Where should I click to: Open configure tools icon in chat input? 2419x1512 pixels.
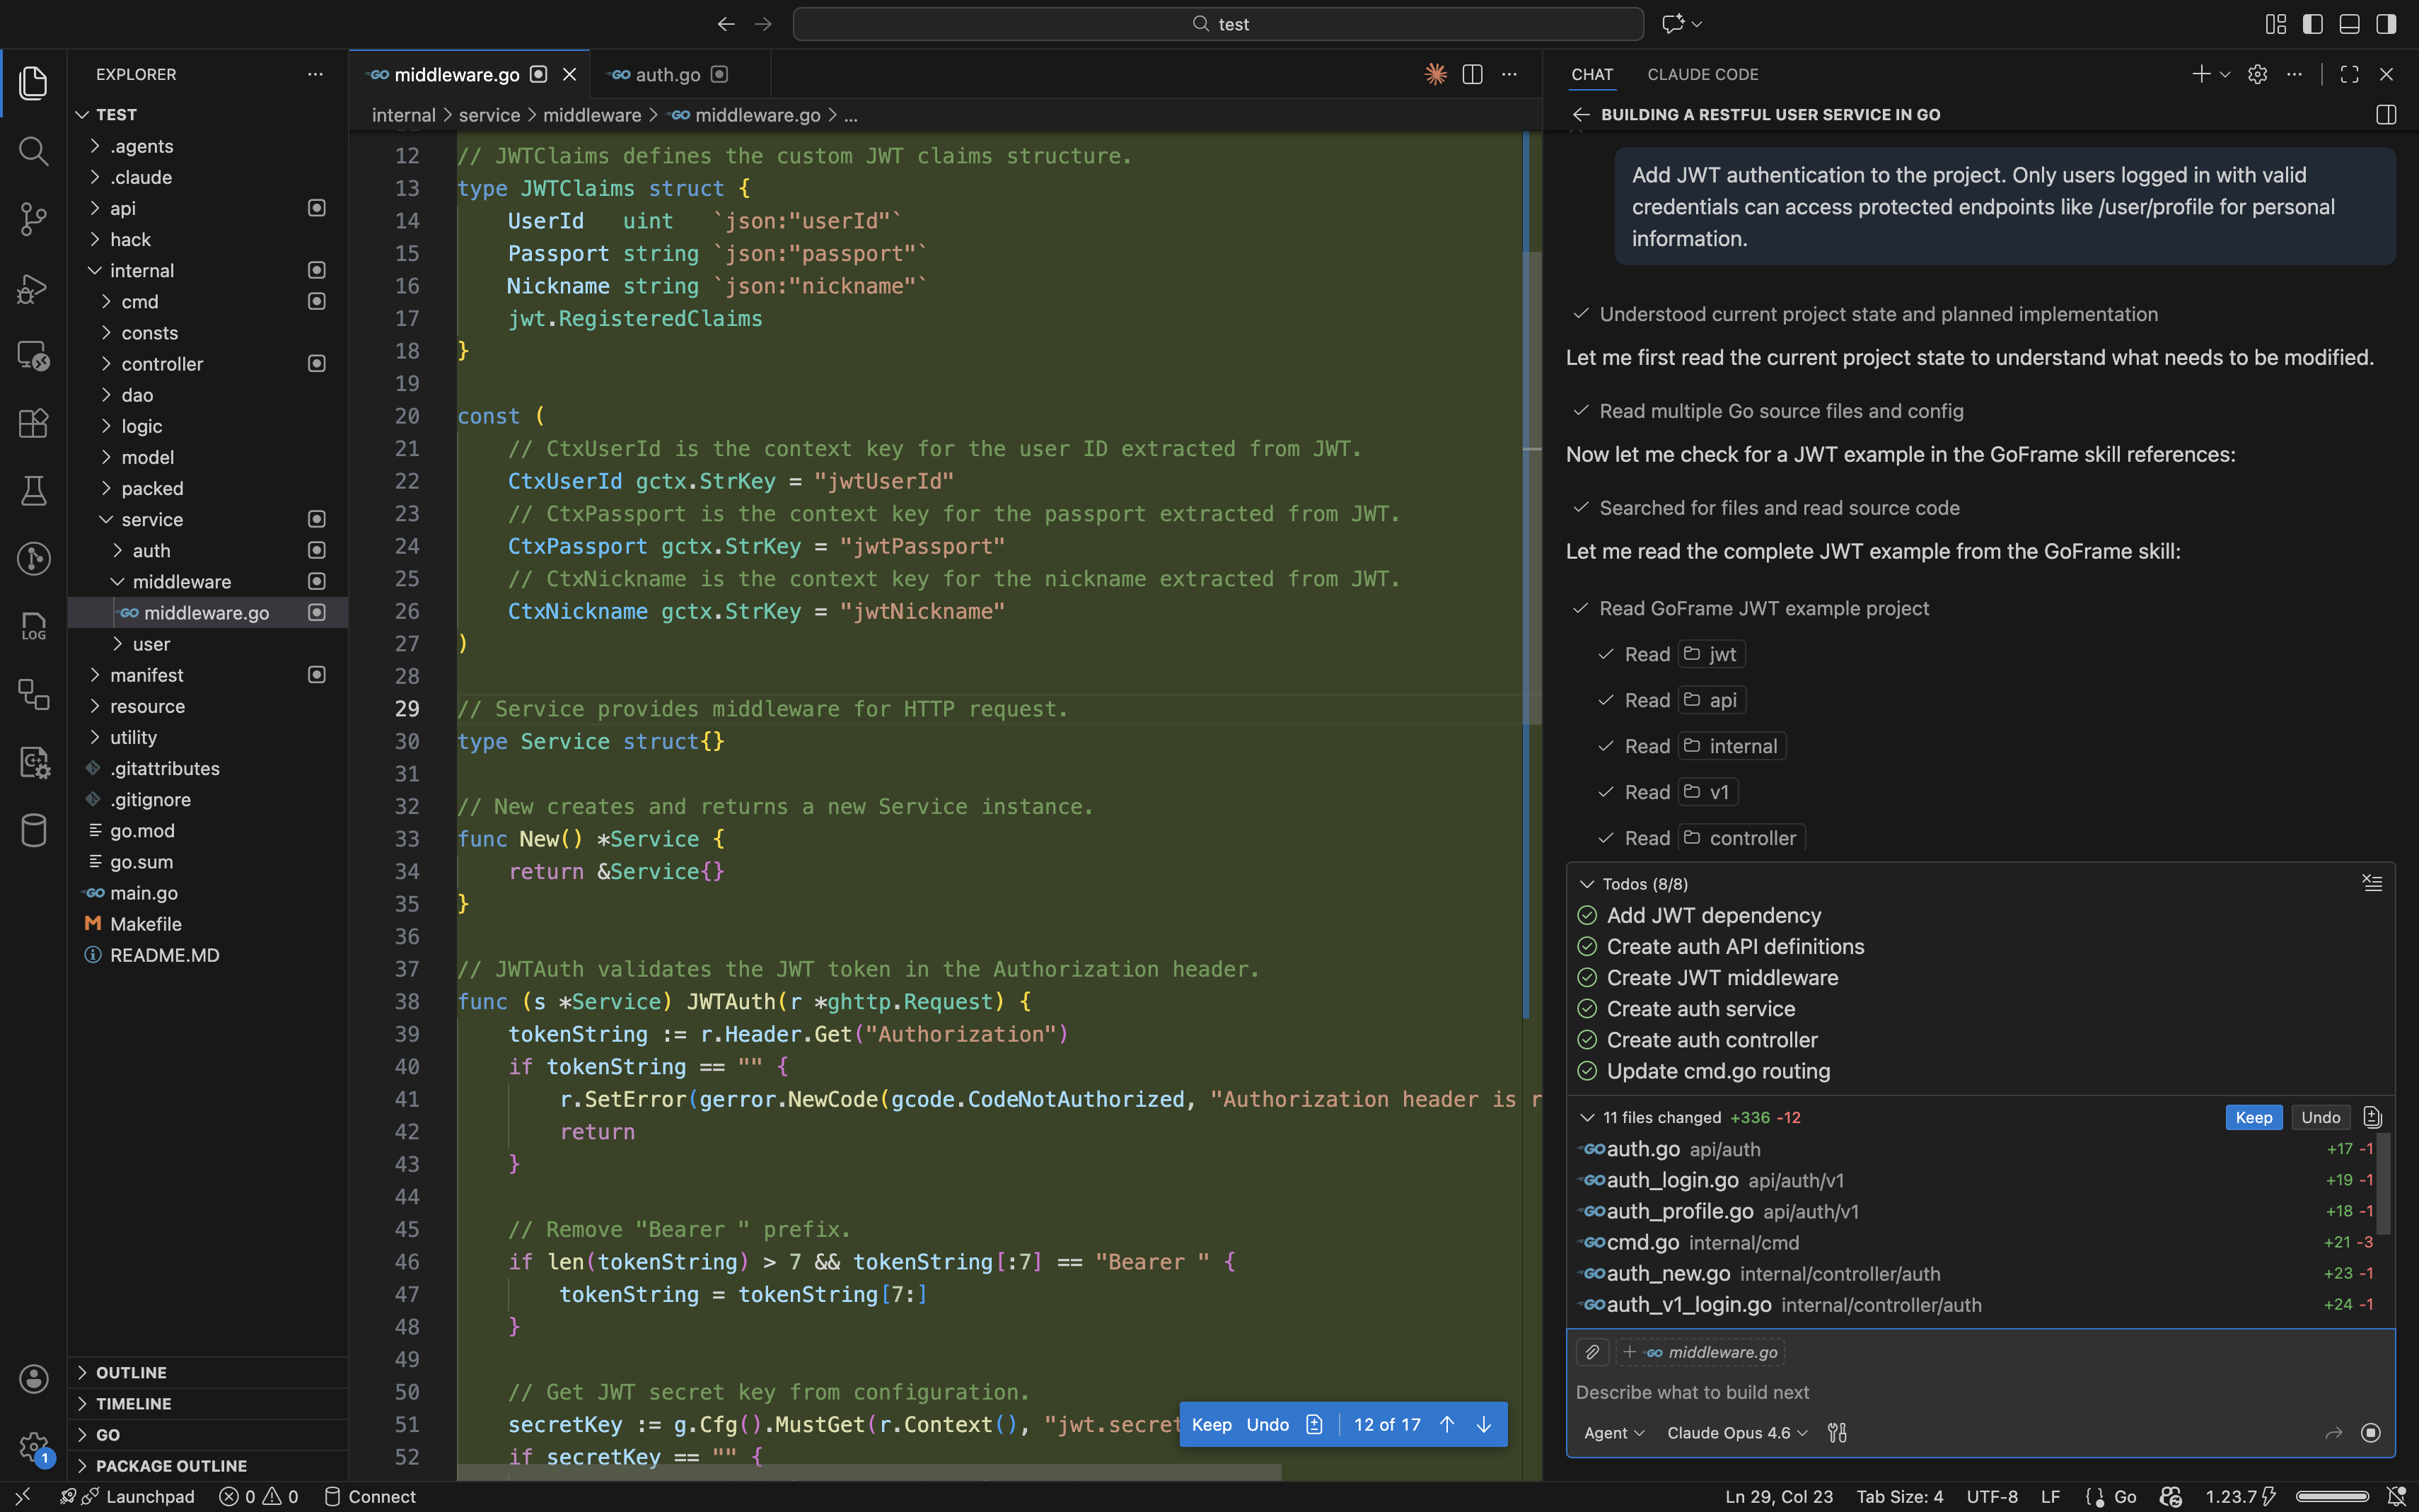1837,1433
